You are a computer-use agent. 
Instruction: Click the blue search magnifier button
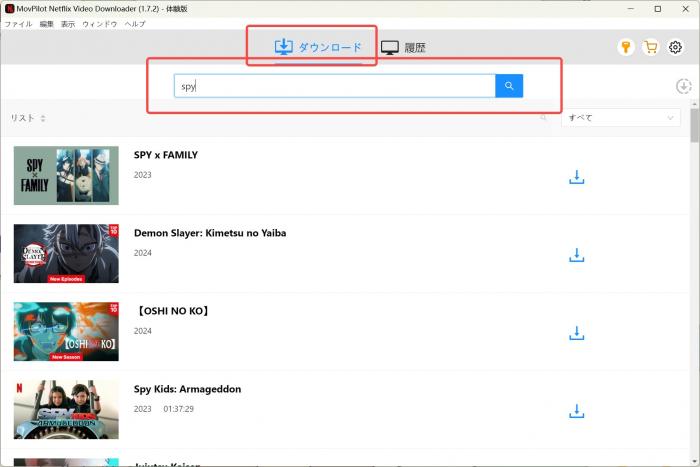tap(509, 86)
